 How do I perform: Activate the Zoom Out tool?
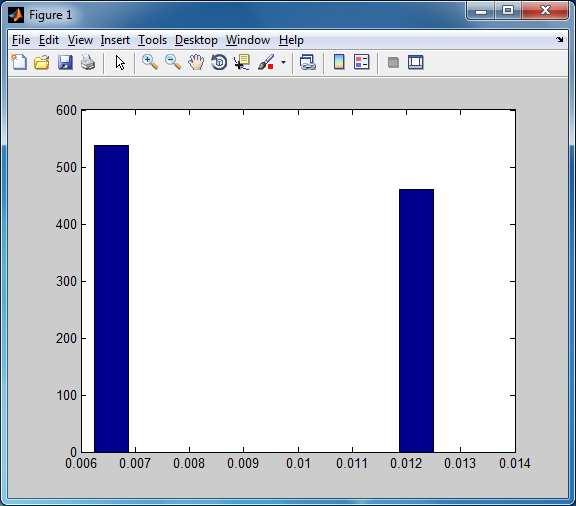point(173,62)
